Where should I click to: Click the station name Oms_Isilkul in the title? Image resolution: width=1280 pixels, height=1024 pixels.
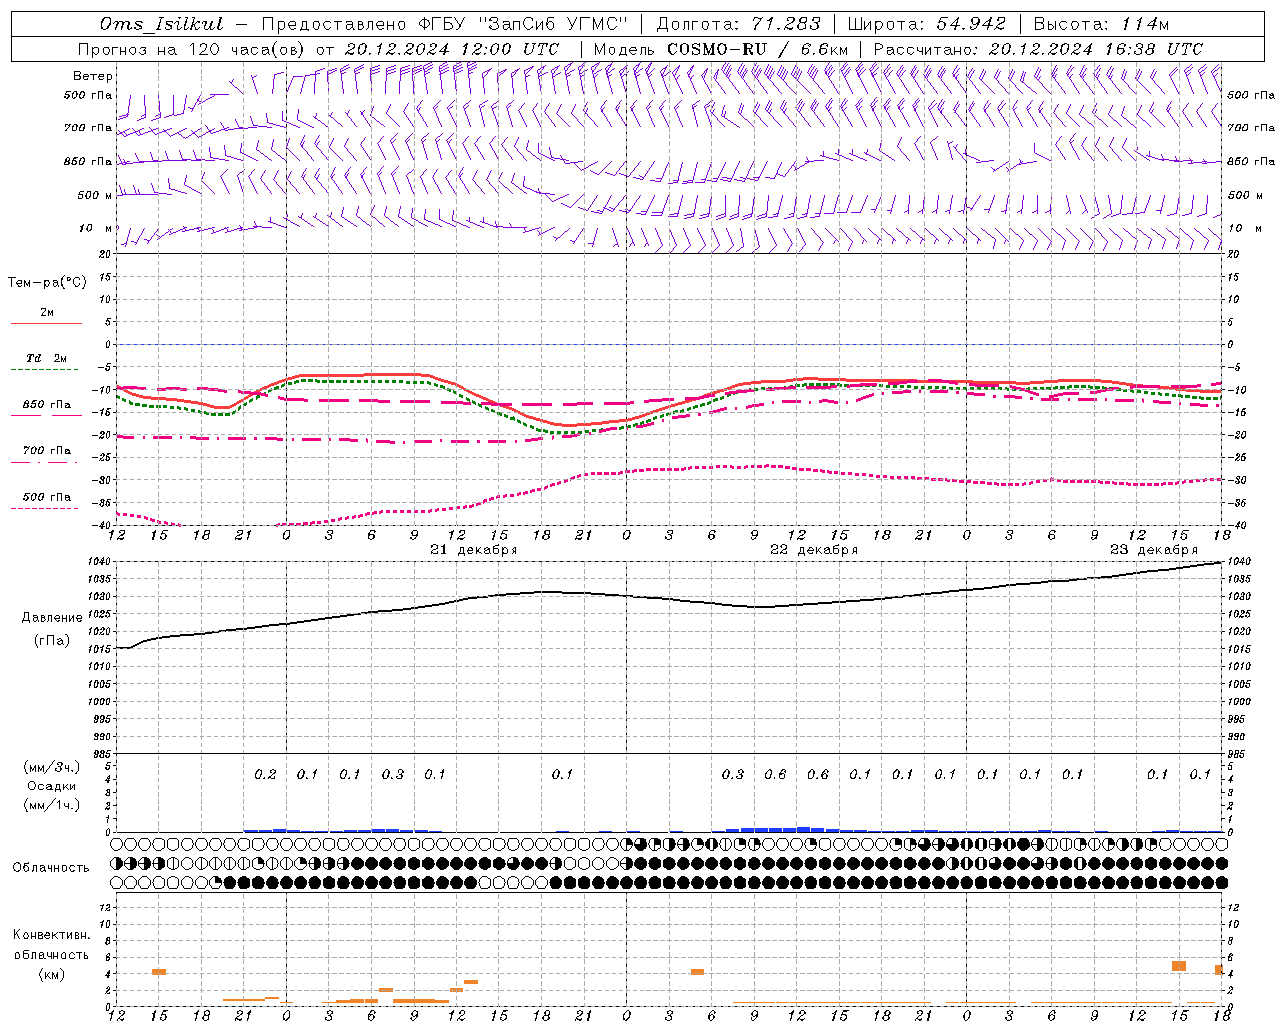pyautogui.click(x=161, y=24)
